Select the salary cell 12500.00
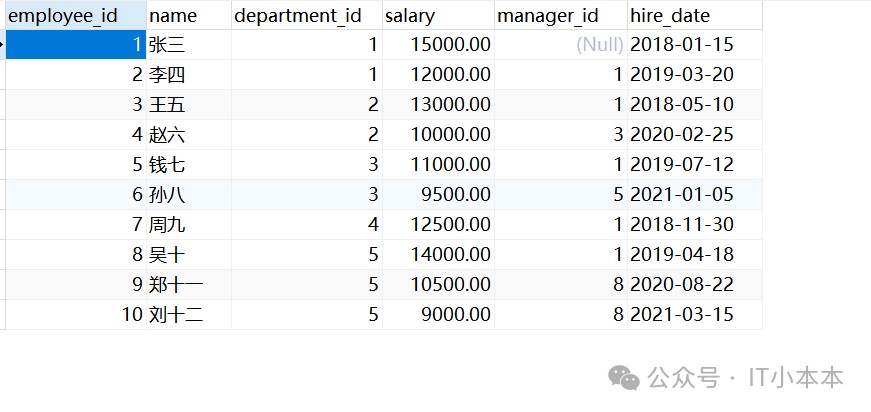Viewport: 871px width, 412px height. [438, 225]
